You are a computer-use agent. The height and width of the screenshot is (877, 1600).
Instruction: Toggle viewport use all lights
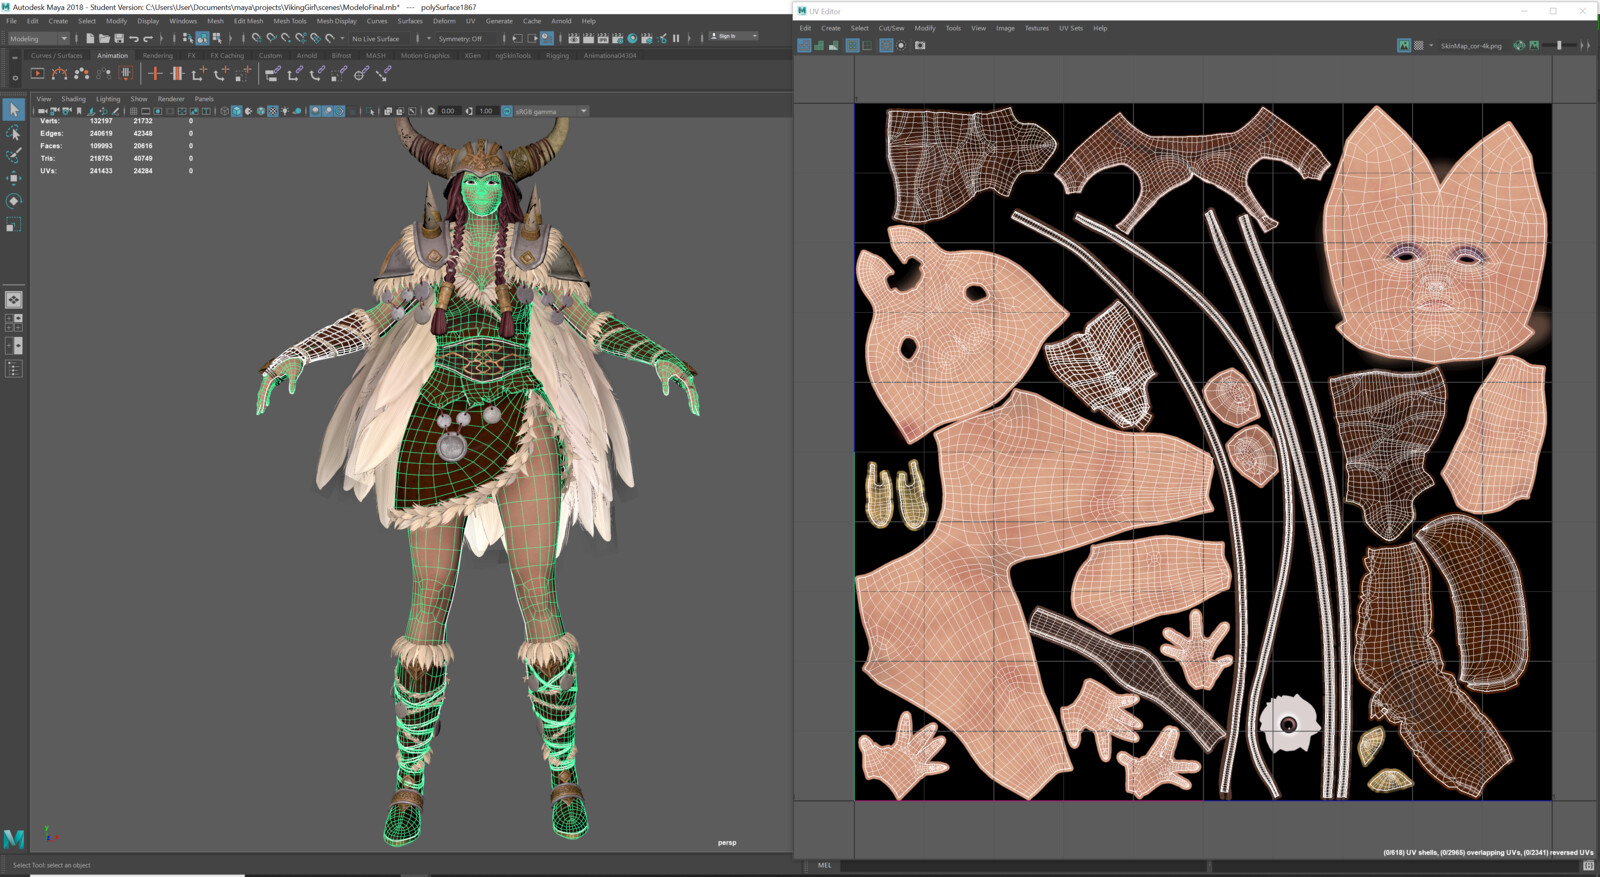click(285, 111)
